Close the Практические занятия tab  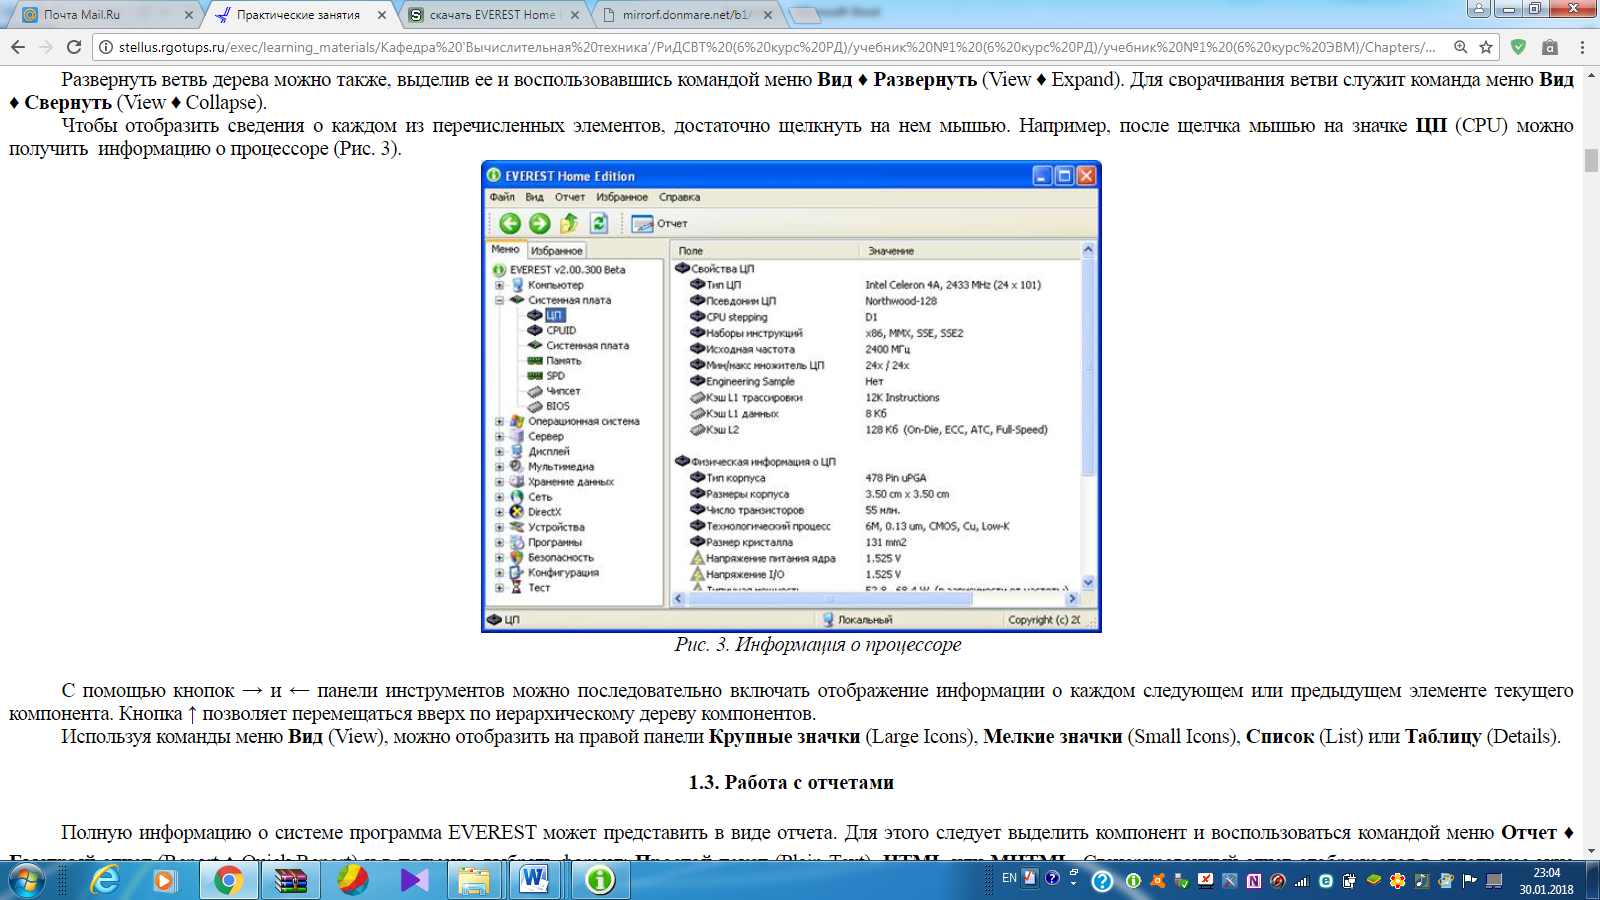pos(382,15)
